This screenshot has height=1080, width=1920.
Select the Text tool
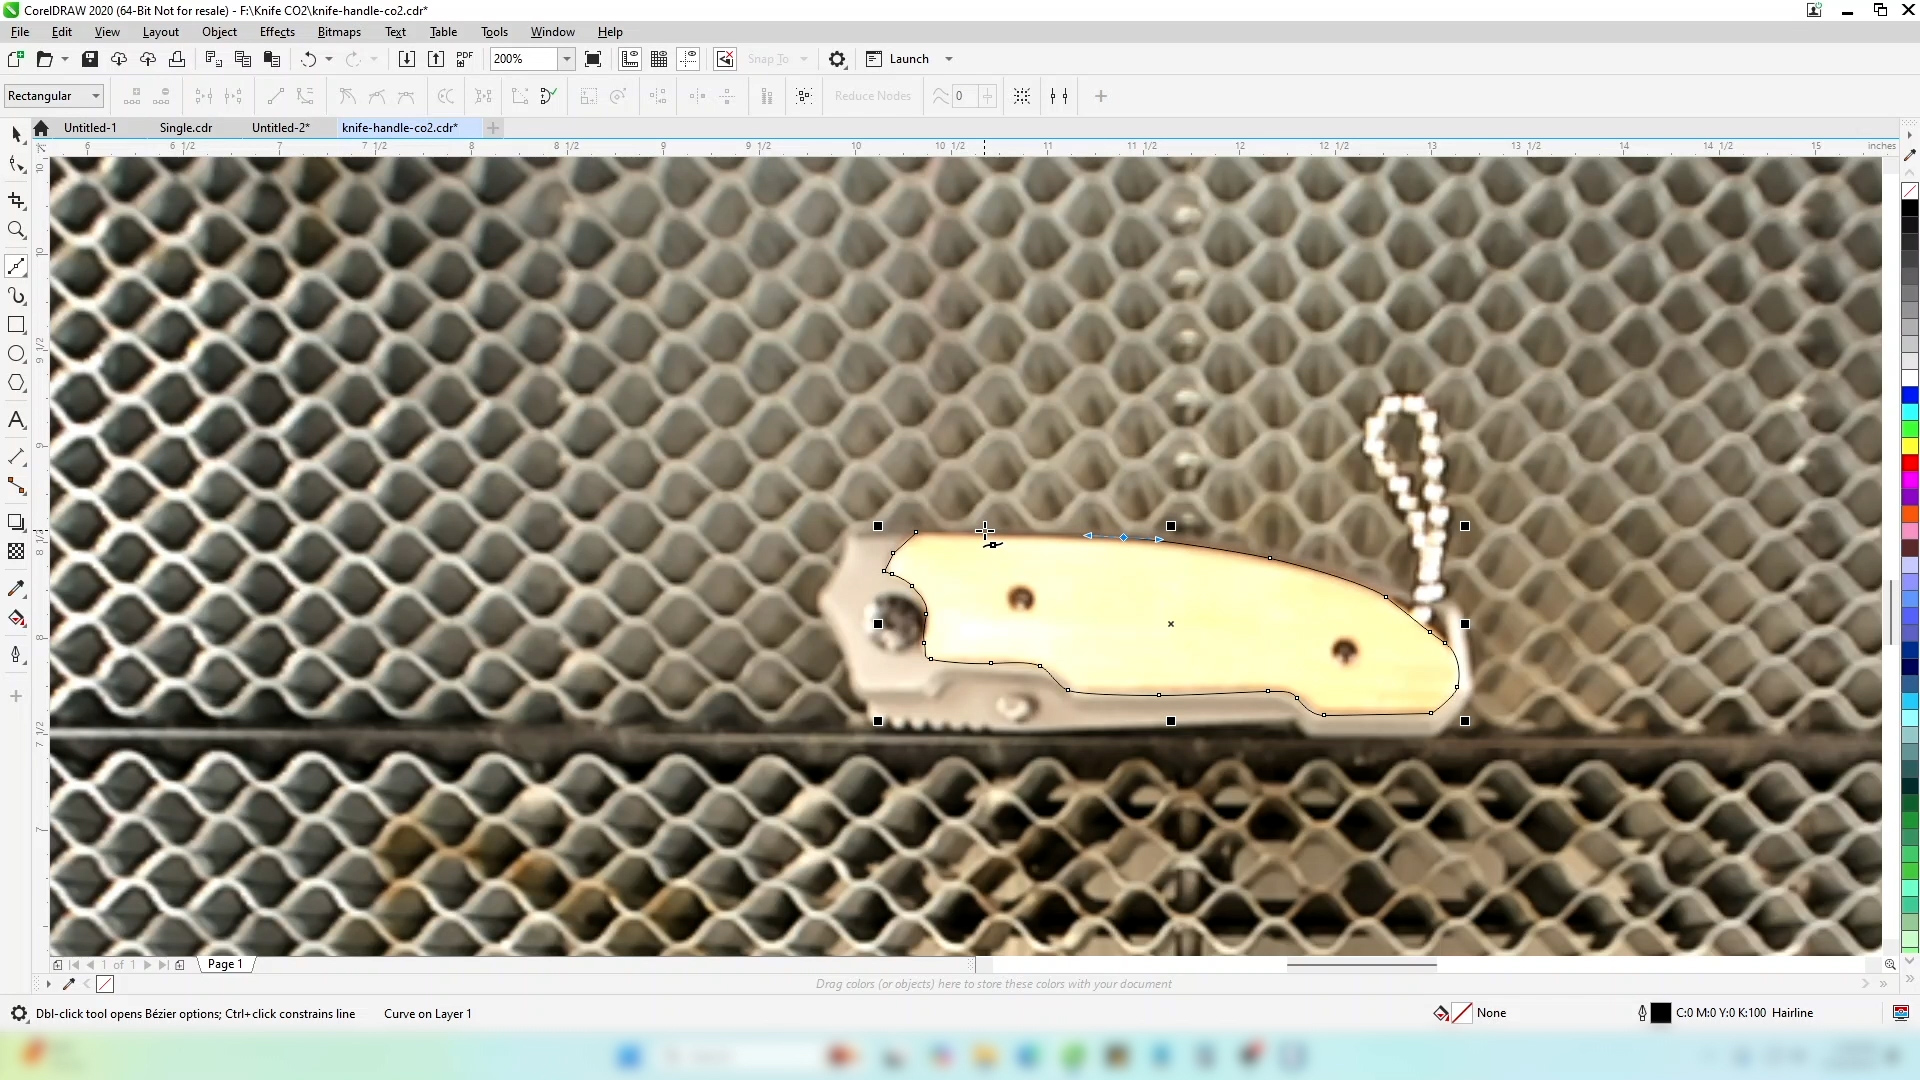point(16,420)
